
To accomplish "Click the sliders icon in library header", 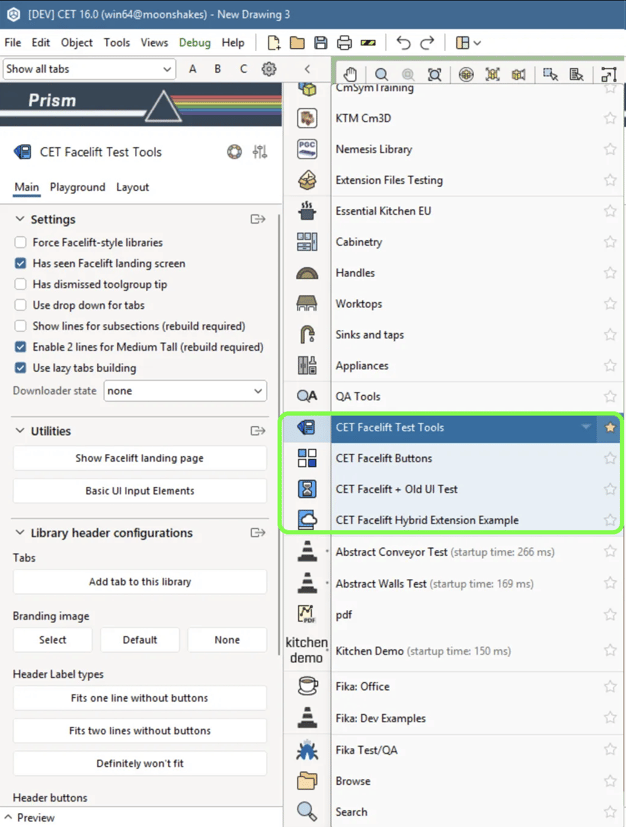I will tap(259, 152).
